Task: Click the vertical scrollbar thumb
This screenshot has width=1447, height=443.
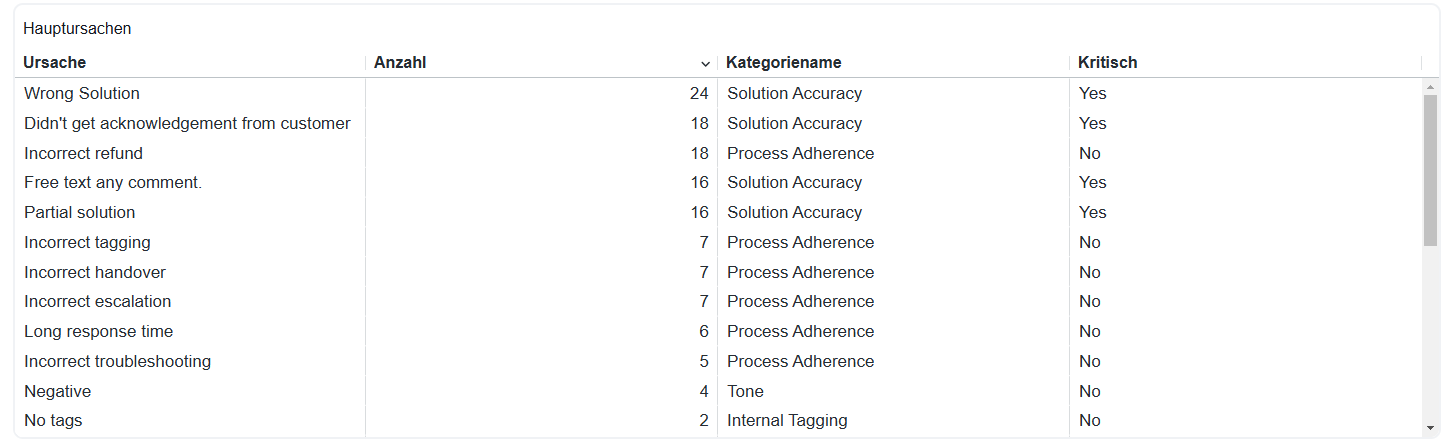Action: click(1430, 170)
